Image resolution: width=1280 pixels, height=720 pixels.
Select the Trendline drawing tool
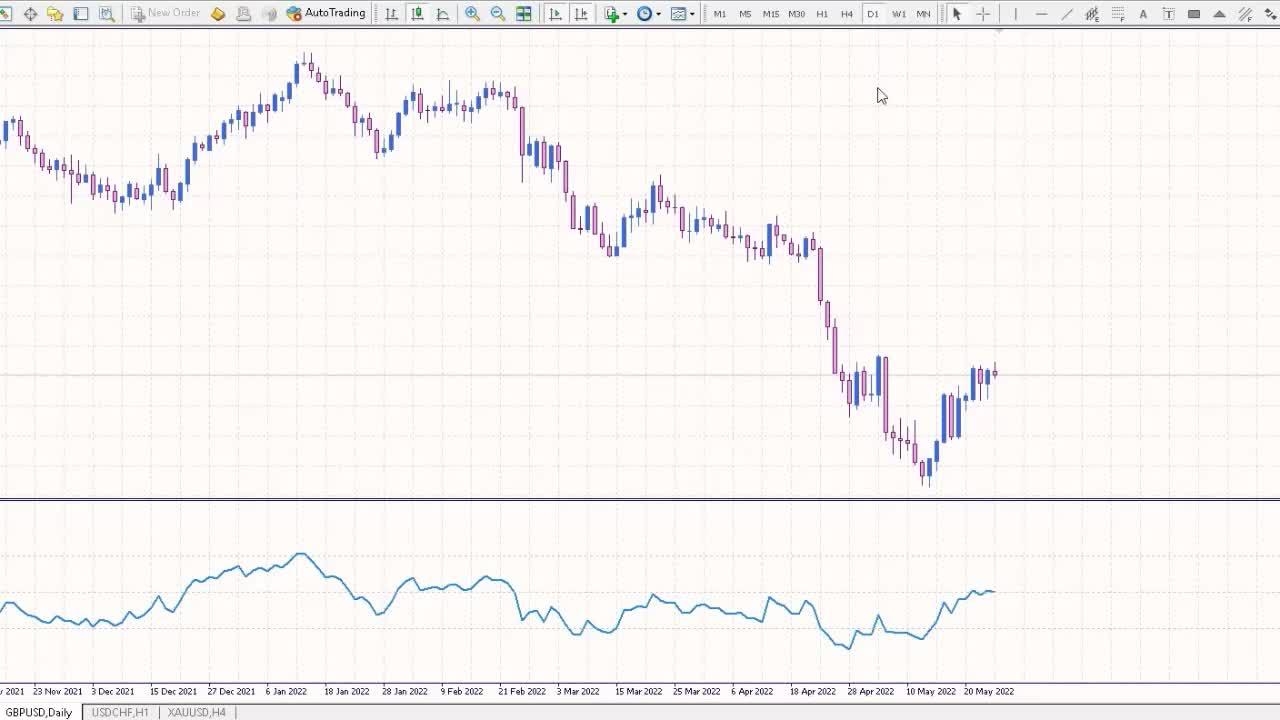[1067, 14]
